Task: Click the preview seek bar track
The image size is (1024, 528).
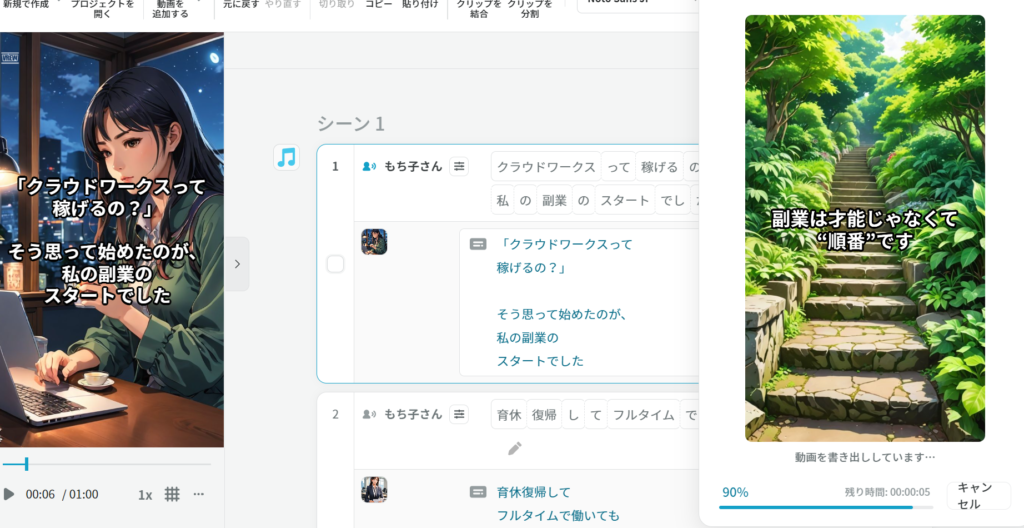Action: tap(120, 464)
